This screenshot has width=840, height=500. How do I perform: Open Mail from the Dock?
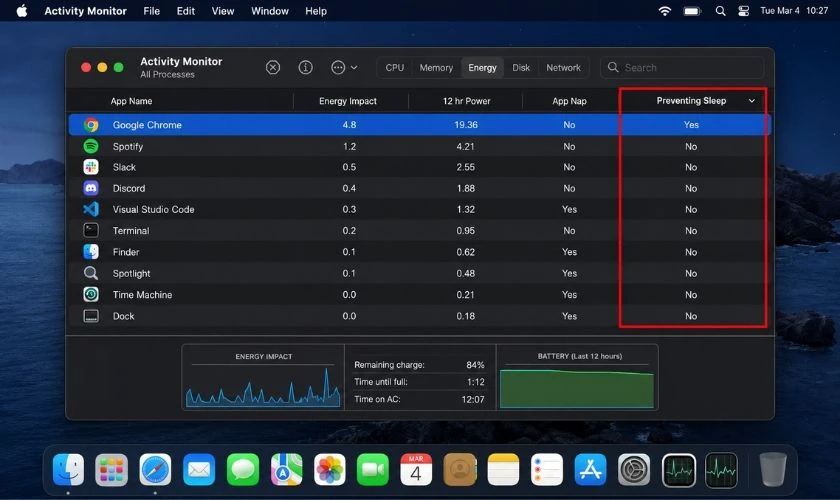pos(199,469)
